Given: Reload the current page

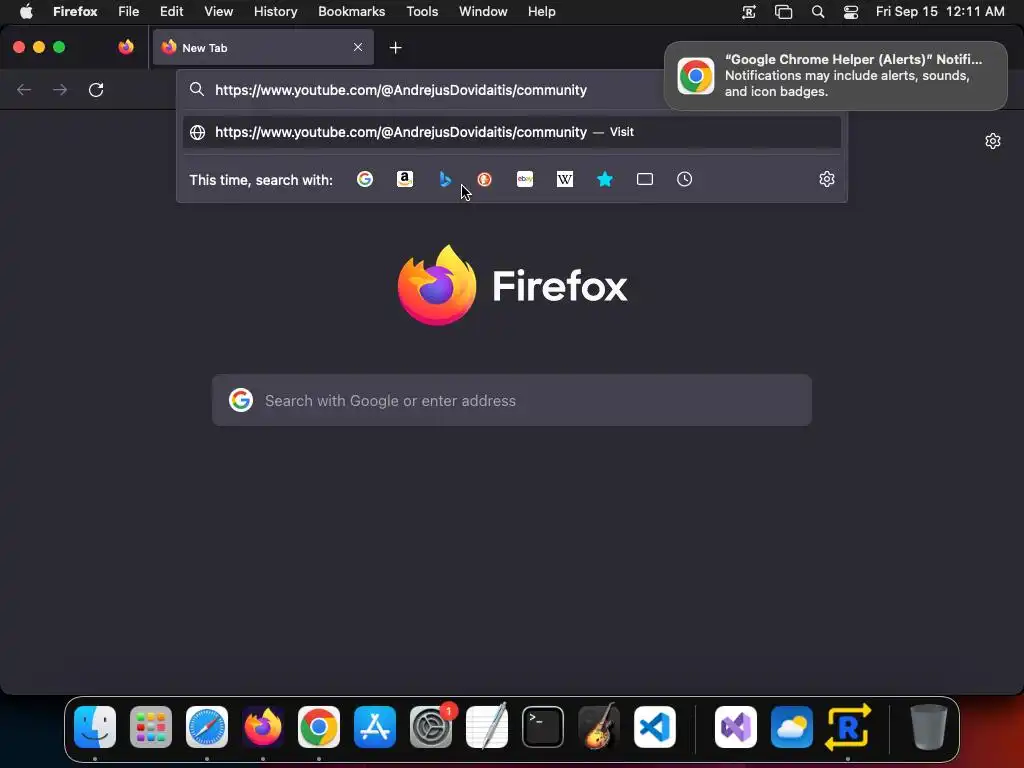Looking at the screenshot, I should point(96,89).
